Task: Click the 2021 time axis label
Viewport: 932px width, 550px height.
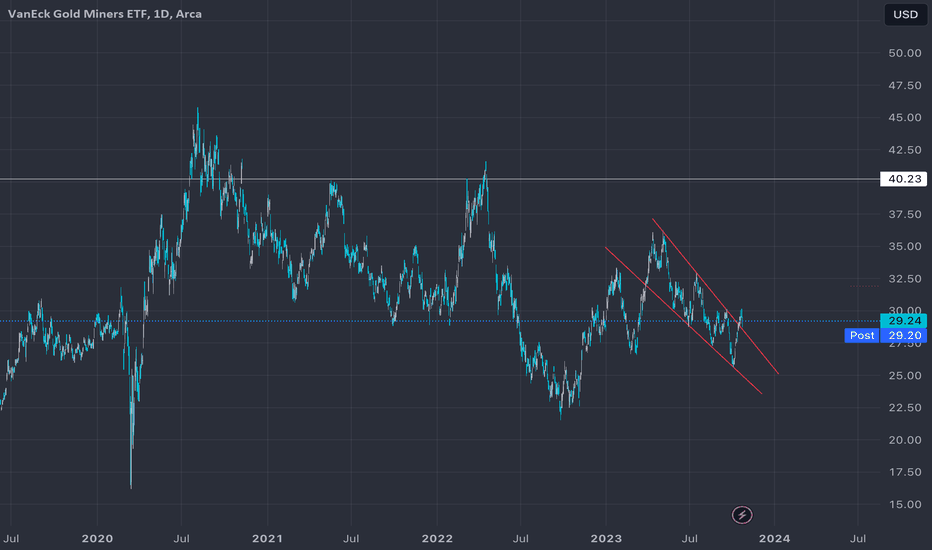Action: [267, 539]
